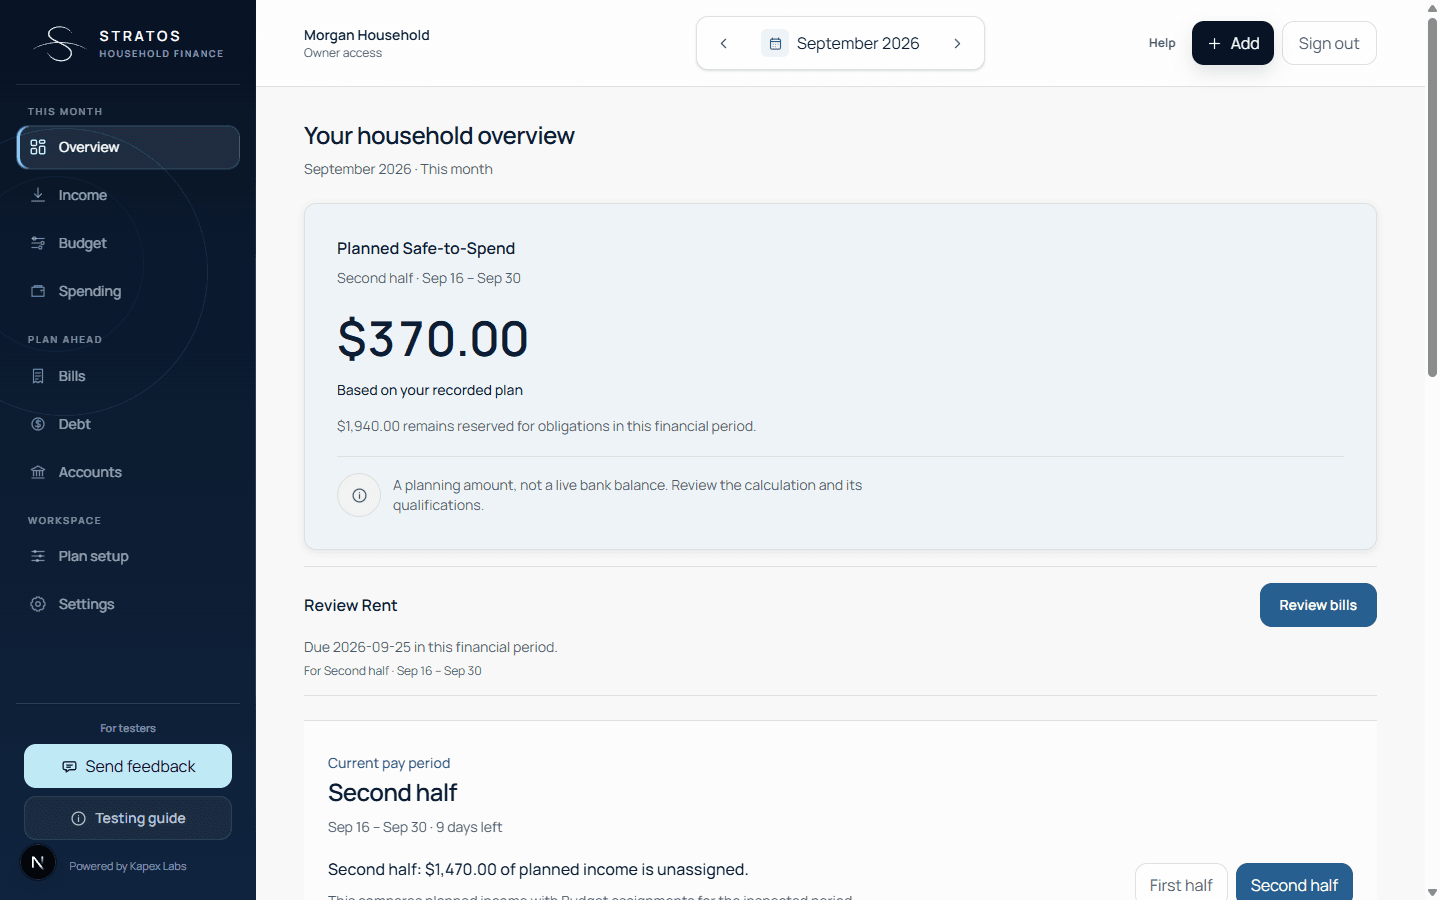The height and width of the screenshot is (900, 1440).
Task: Click the Help link
Action: (1162, 43)
